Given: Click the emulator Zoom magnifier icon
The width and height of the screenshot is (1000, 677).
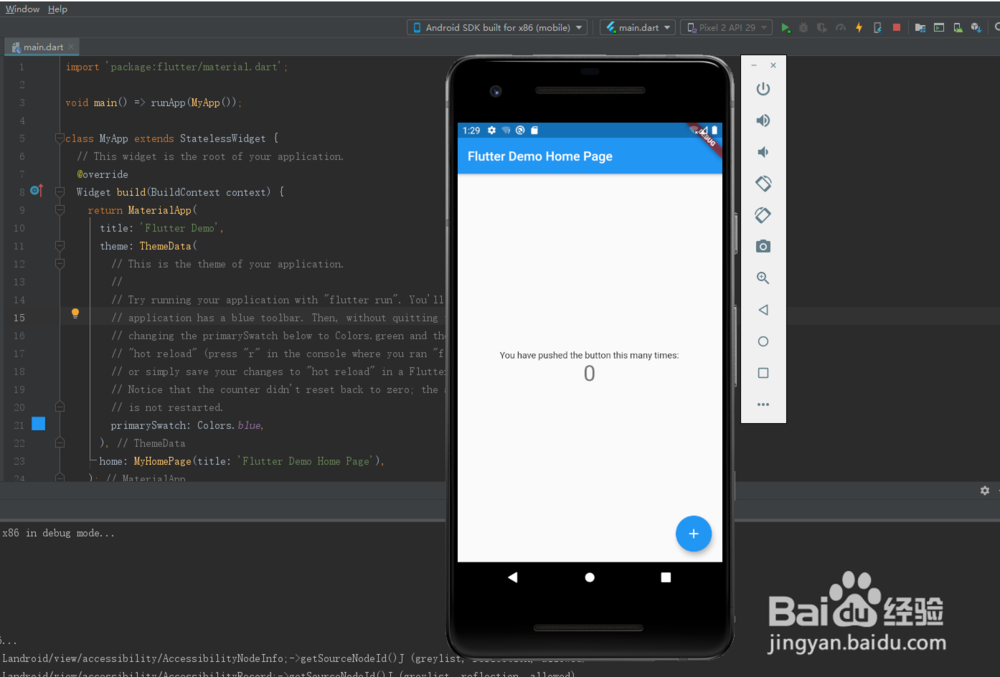Looking at the screenshot, I should tap(763, 278).
